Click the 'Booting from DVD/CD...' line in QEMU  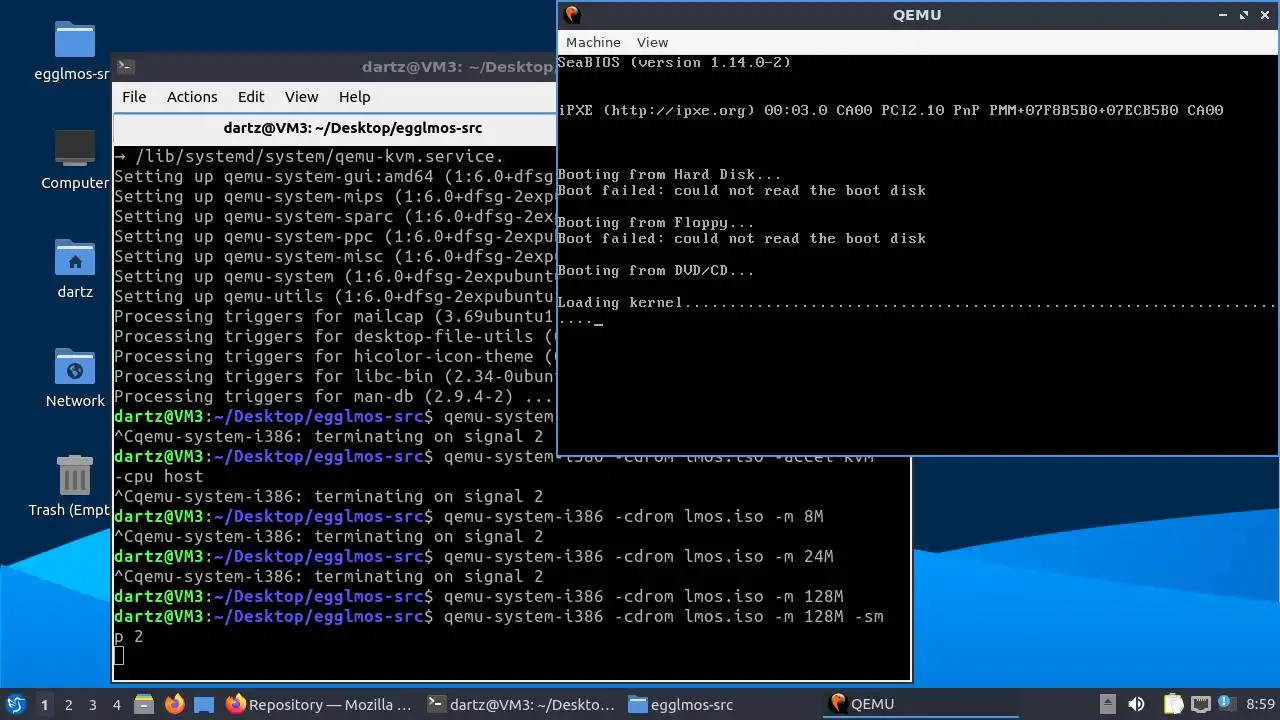pyautogui.click(x=656, y=270)
